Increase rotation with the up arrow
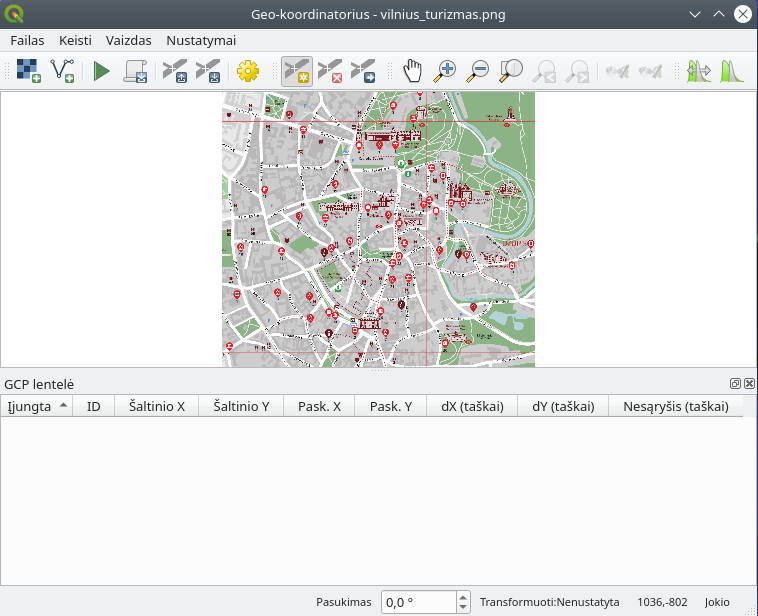 click(463, 597)
